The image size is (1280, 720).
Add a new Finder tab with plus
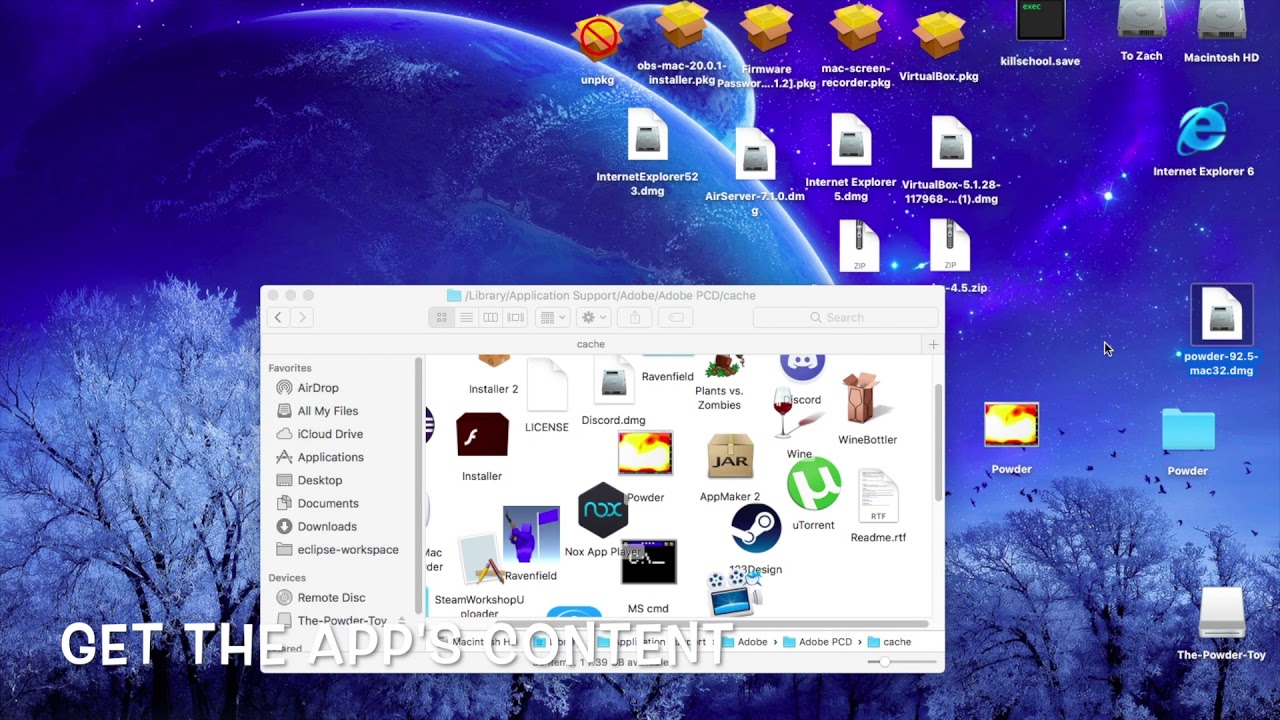[933, 344]
